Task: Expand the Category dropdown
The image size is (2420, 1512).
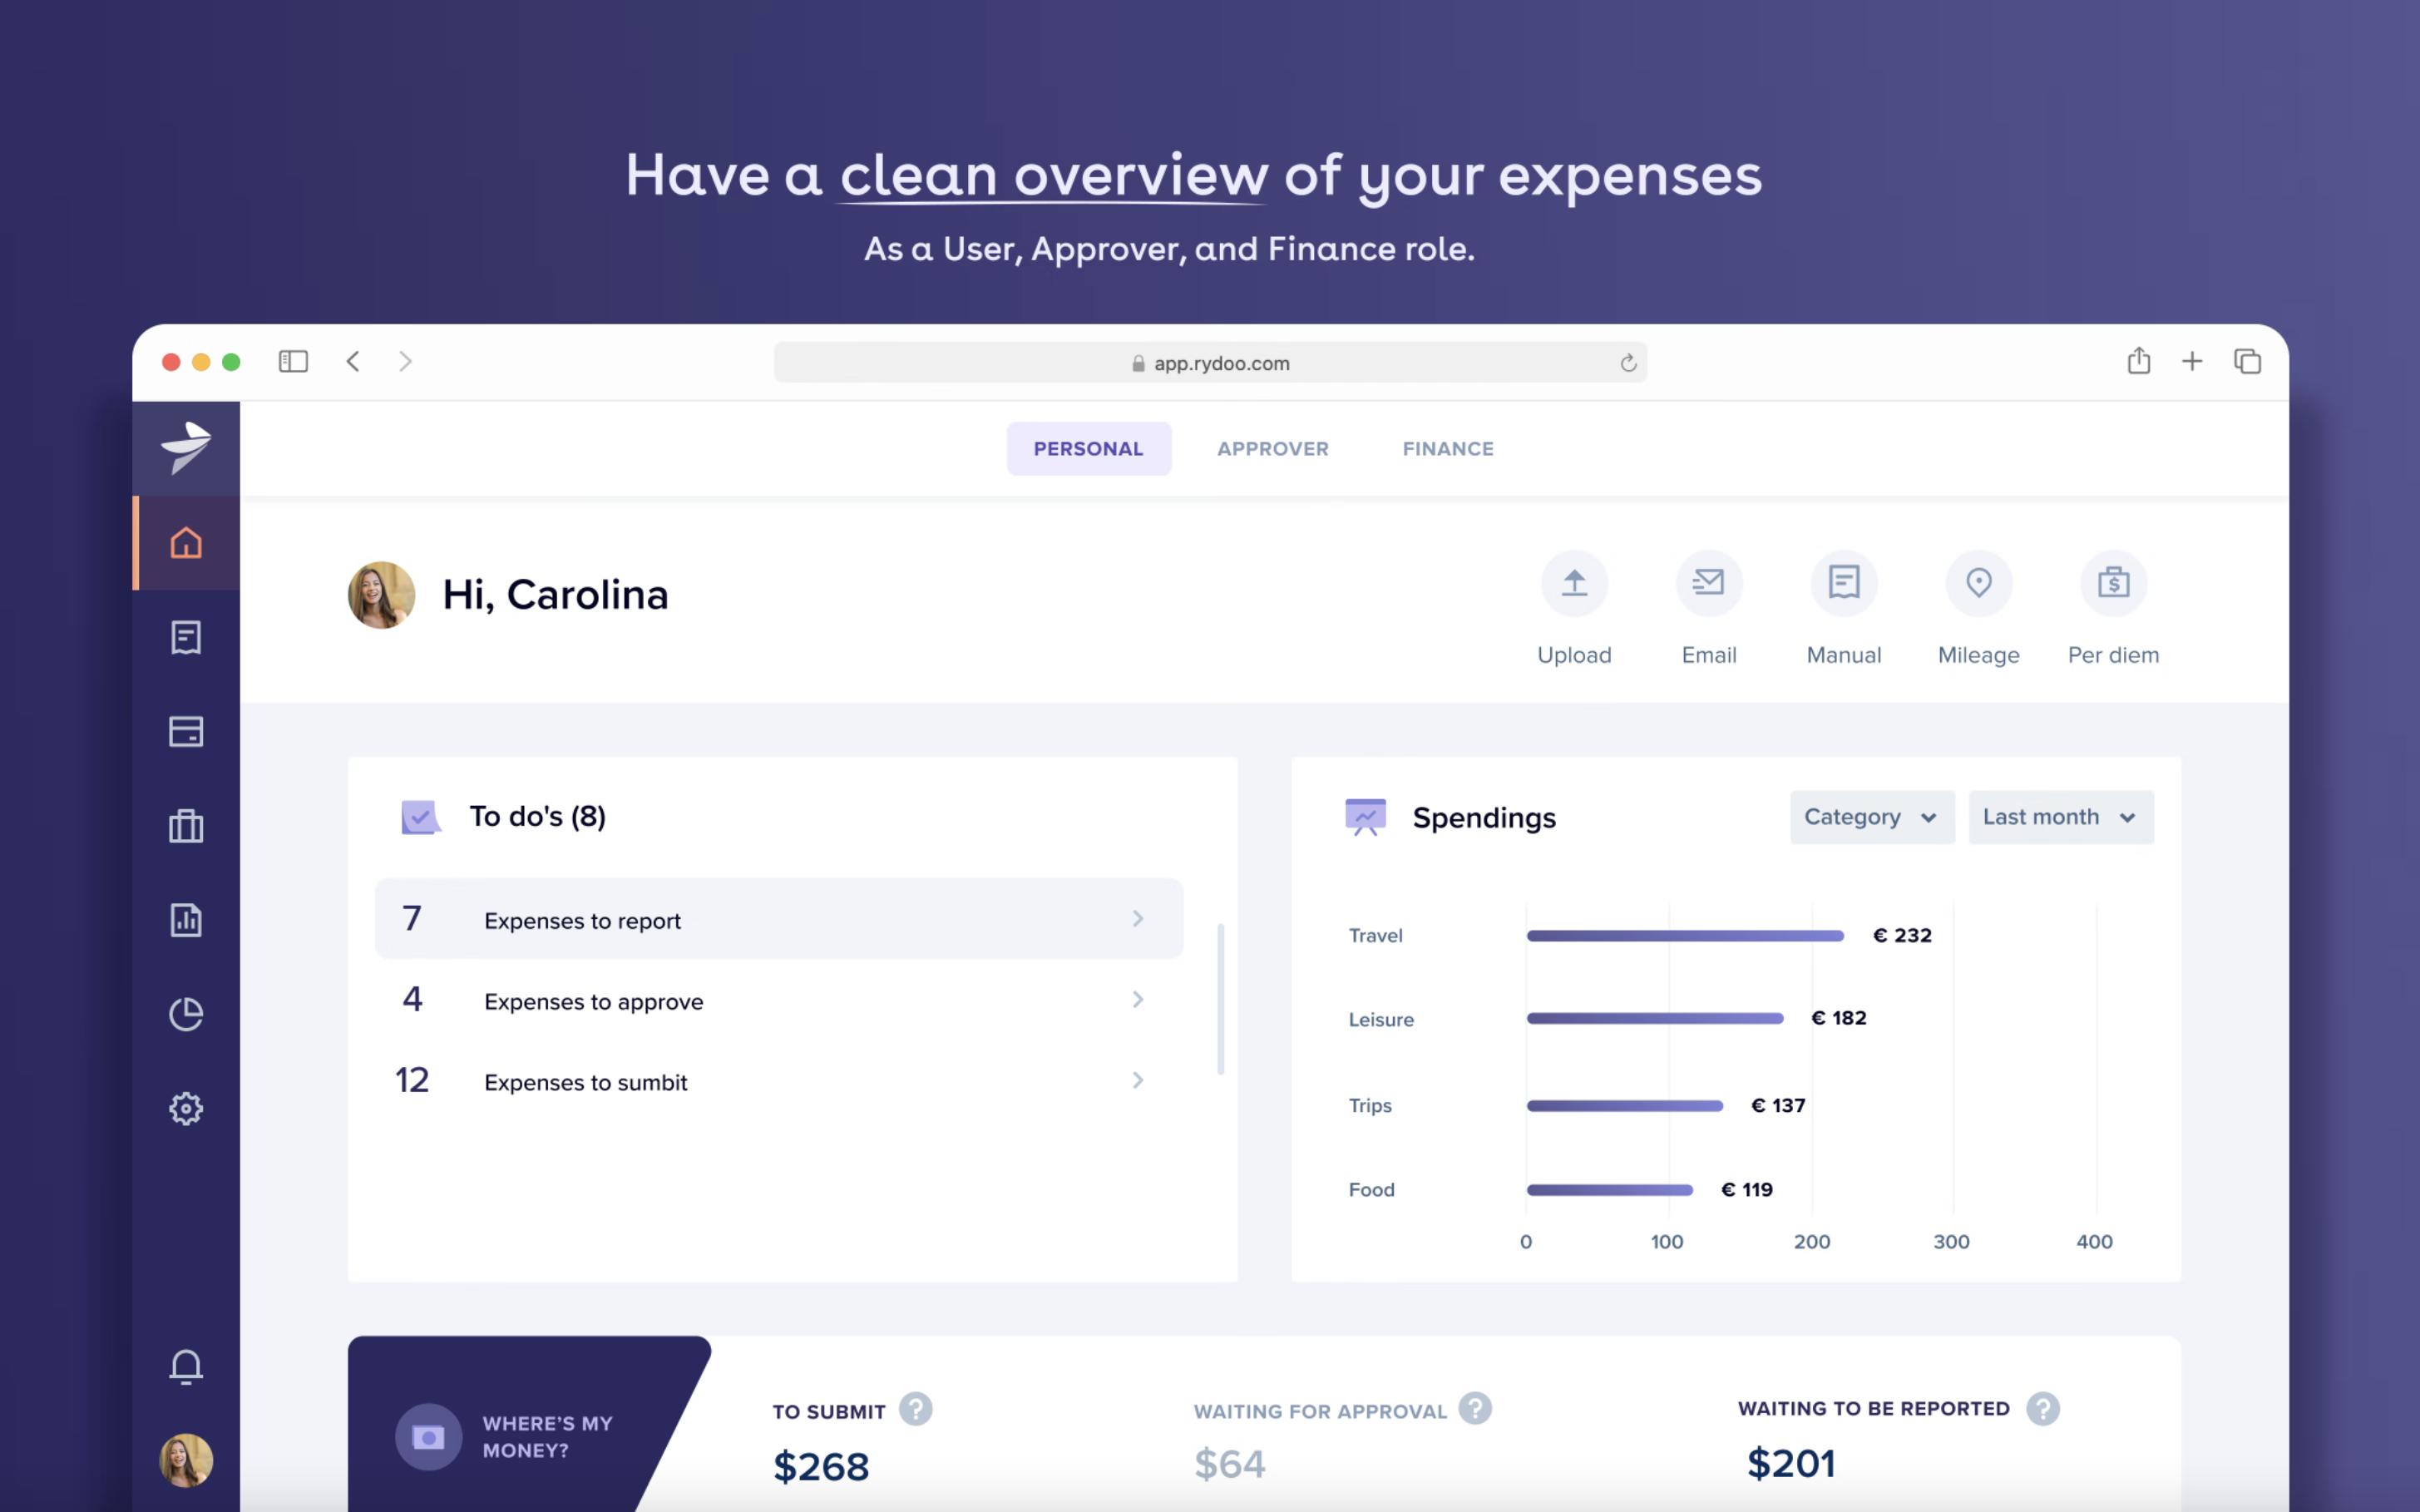Action: (x=1871, y=817)
